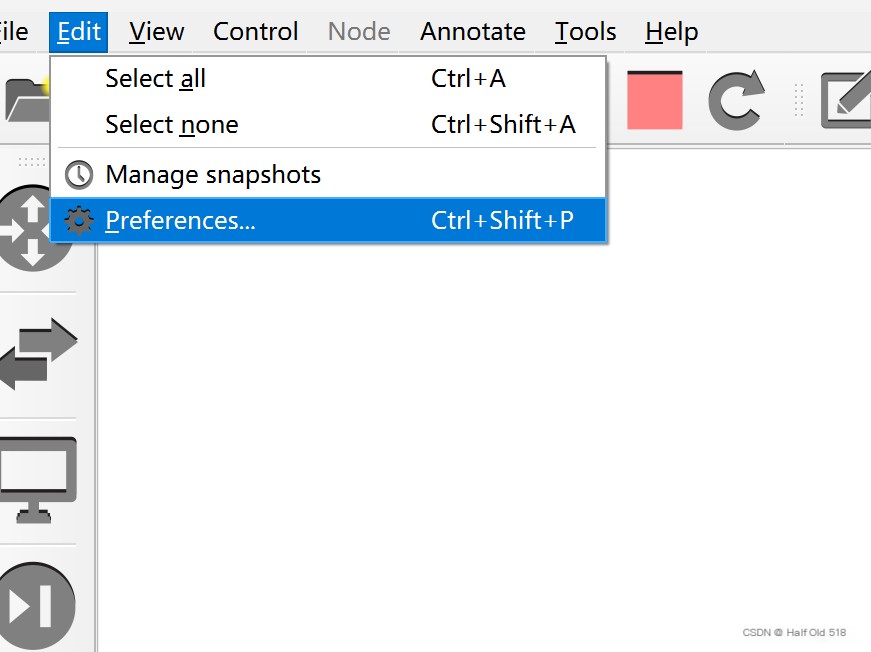Browse security devices play-skip icon
Viewport: 871px width, 652px height.
[37, 606]
